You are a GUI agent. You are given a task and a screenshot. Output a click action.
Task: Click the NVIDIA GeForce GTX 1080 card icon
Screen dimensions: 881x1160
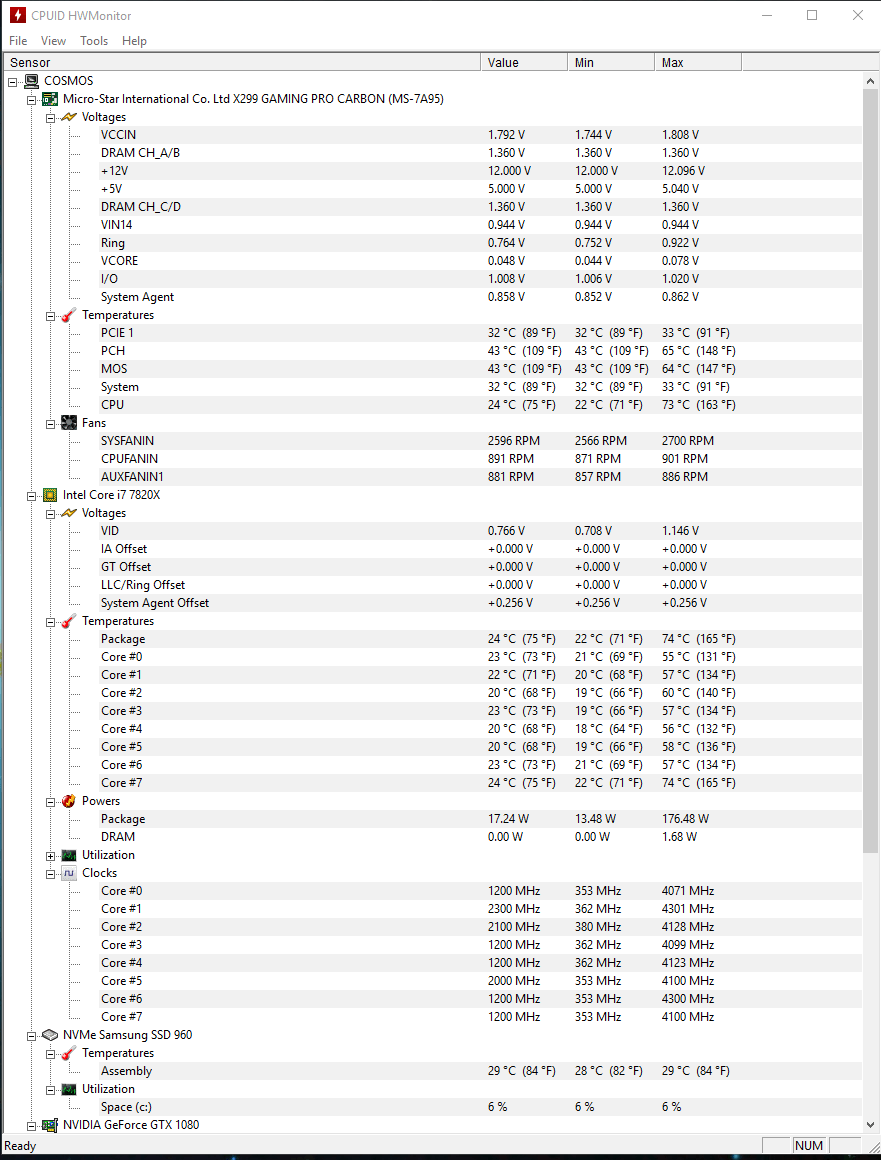50,1125
